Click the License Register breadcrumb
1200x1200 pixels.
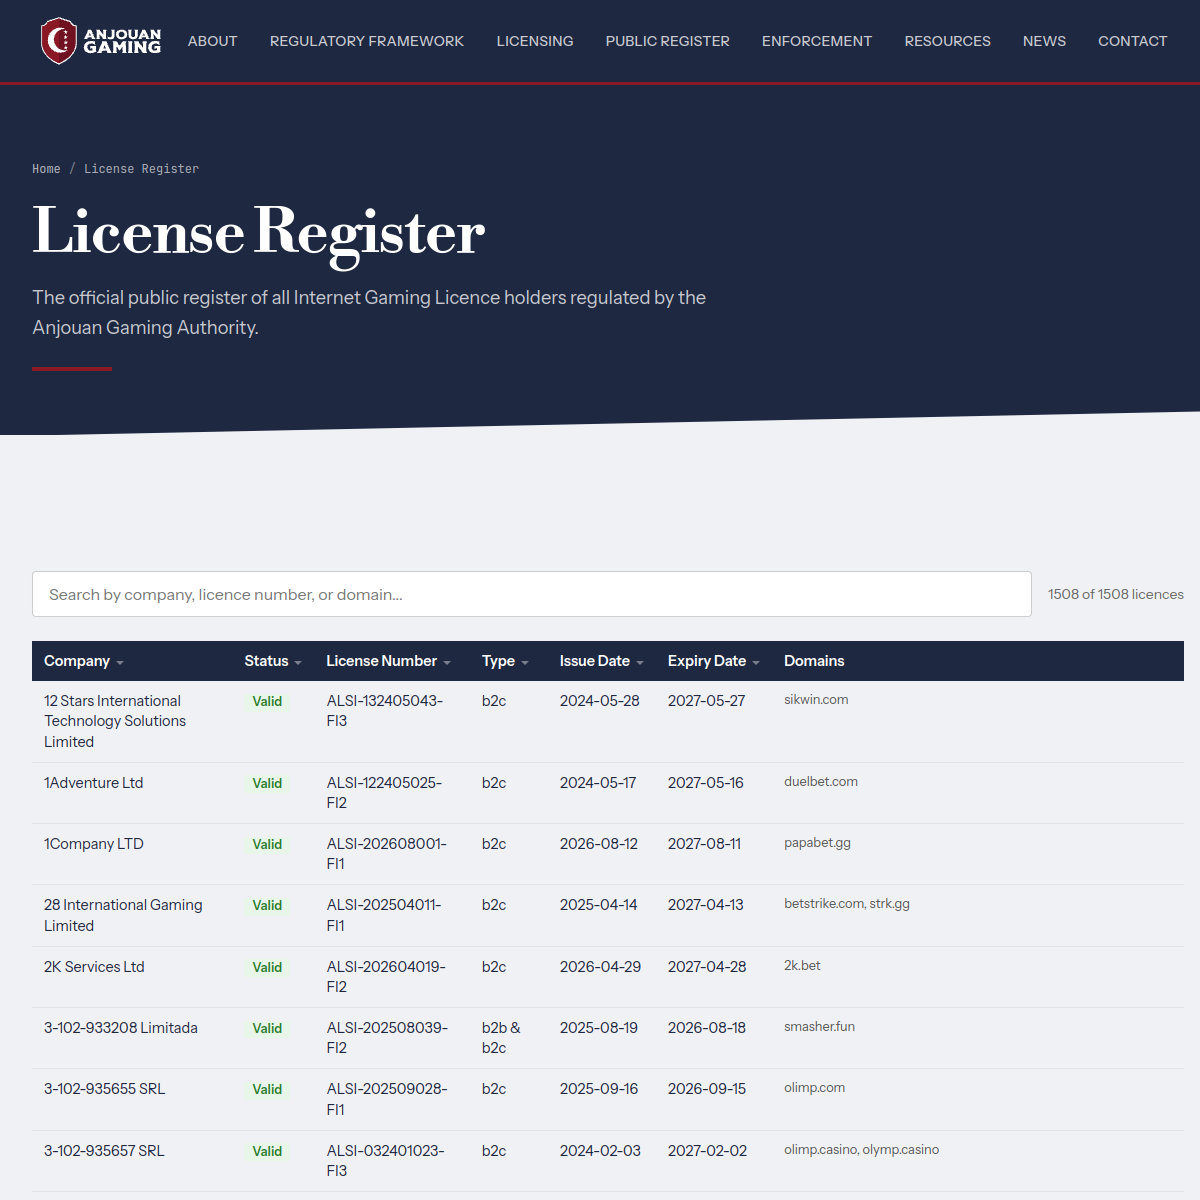(141, 169)
